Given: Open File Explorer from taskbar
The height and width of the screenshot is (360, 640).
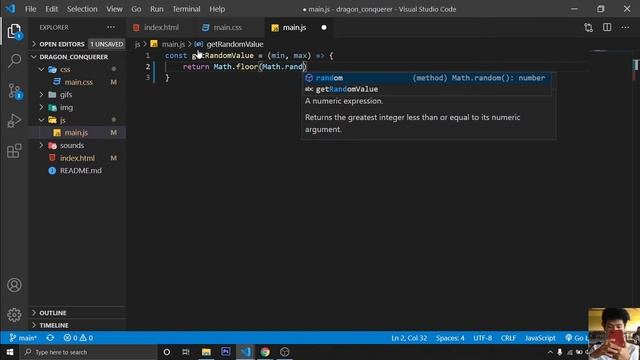Looking at the screenshot, I should tap(206, 352).
